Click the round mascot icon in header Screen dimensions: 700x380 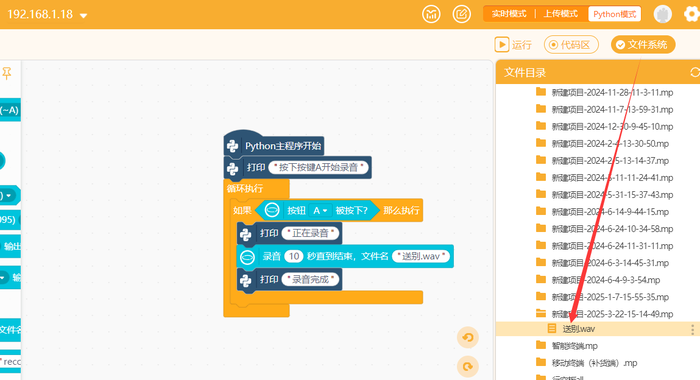tap(431, 14)
